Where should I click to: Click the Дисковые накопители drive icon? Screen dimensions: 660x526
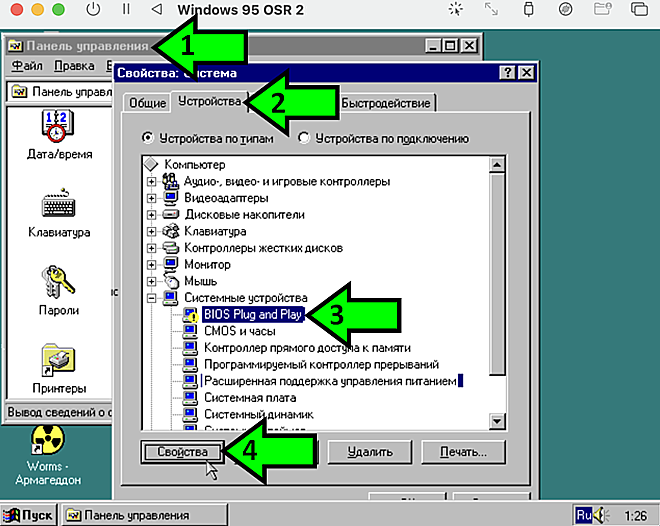tap(170, 215)
